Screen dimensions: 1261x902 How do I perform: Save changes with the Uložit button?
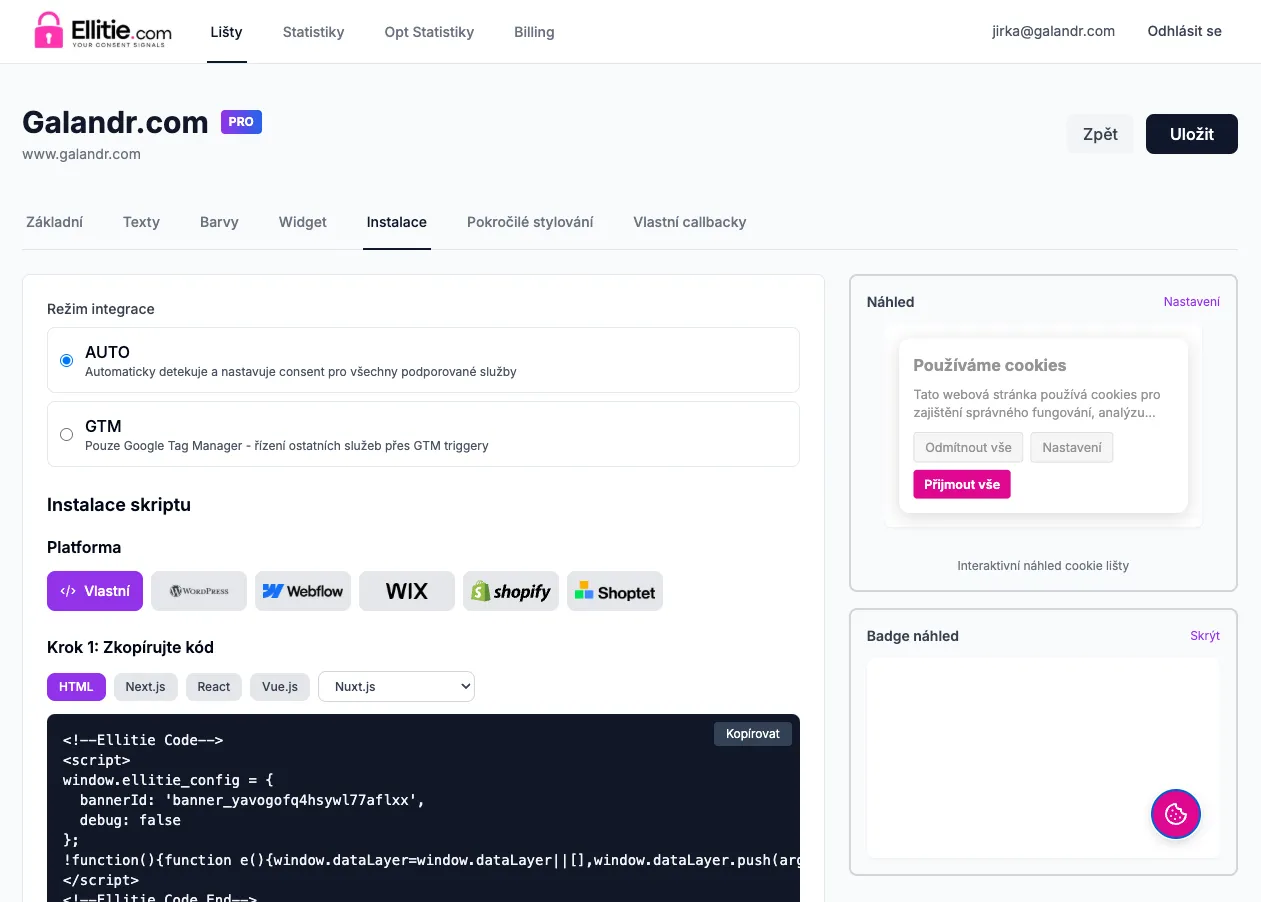[x=1191, y=133]
